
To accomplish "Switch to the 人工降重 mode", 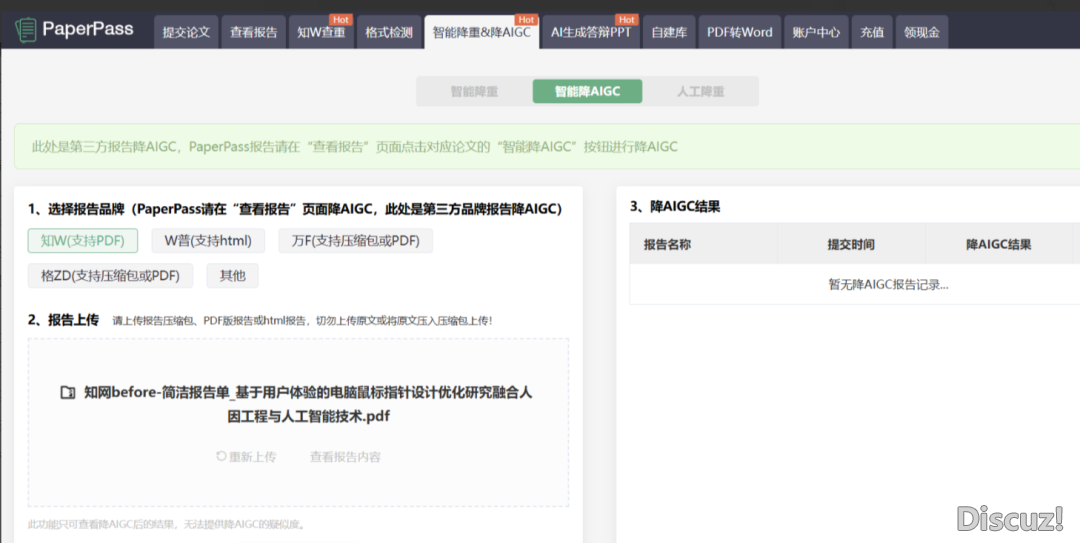I will (700, 91).
